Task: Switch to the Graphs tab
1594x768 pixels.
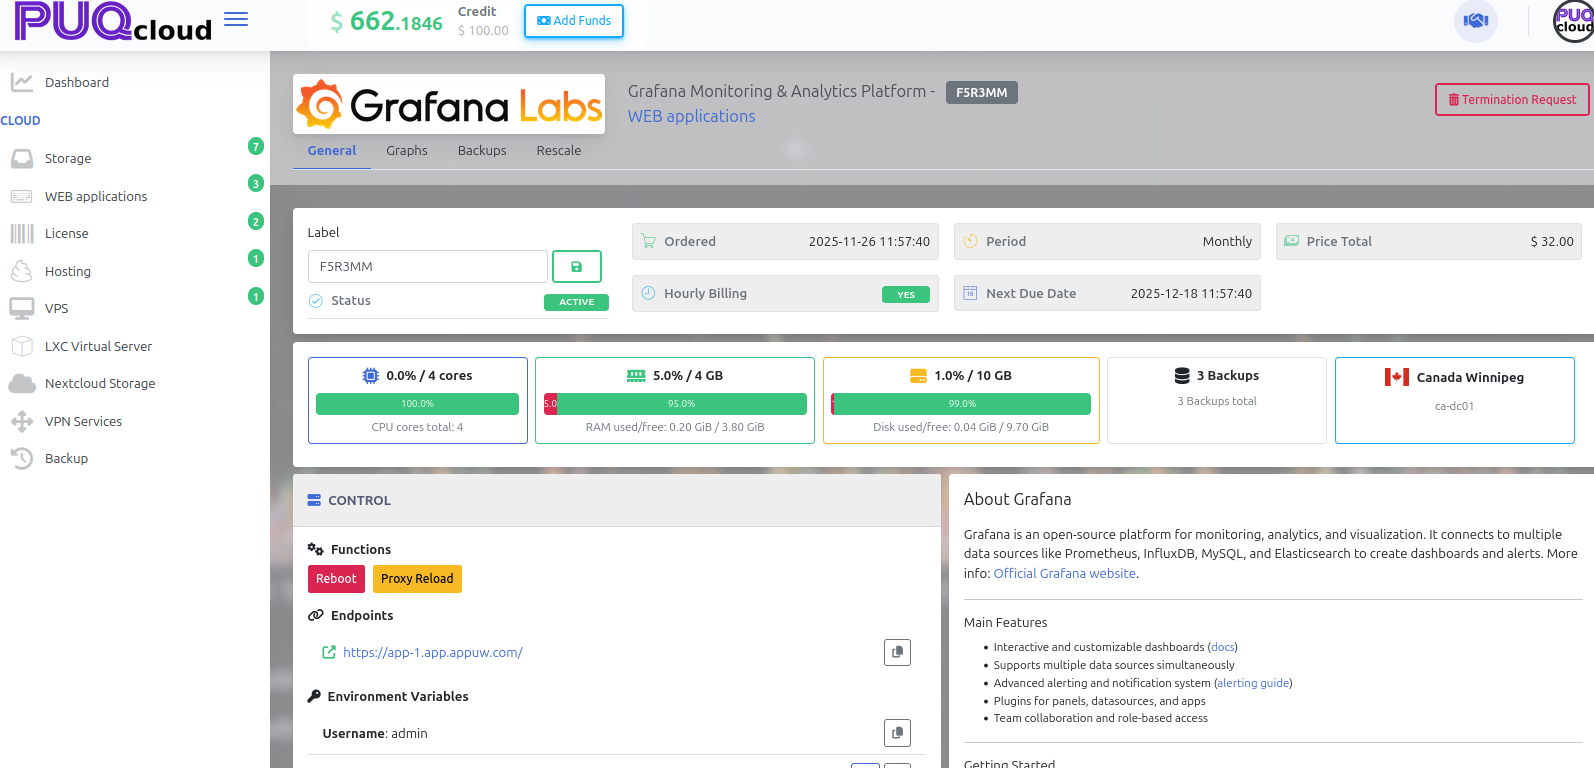Action: (x=406, y=151)
